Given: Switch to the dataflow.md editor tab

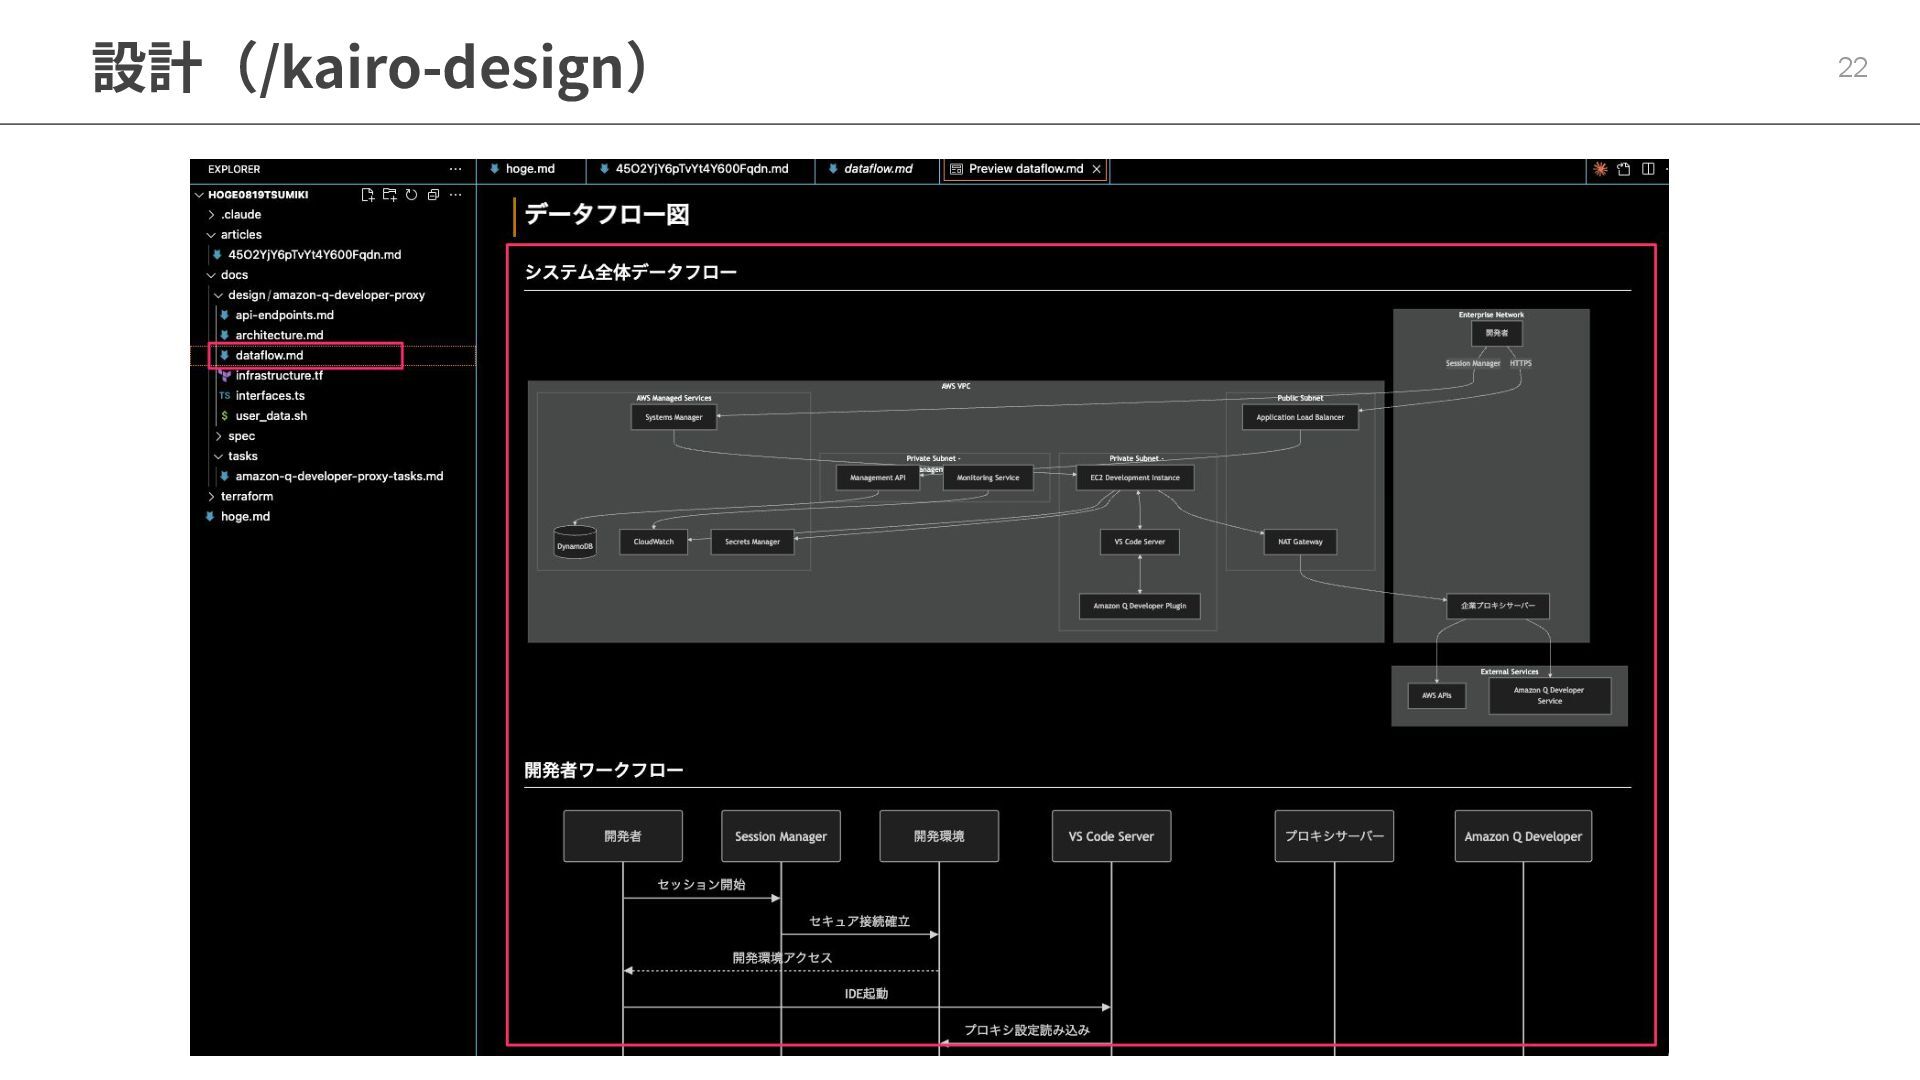Looking at the screenshot, I should pyautogui.click(x=877, y=169).
